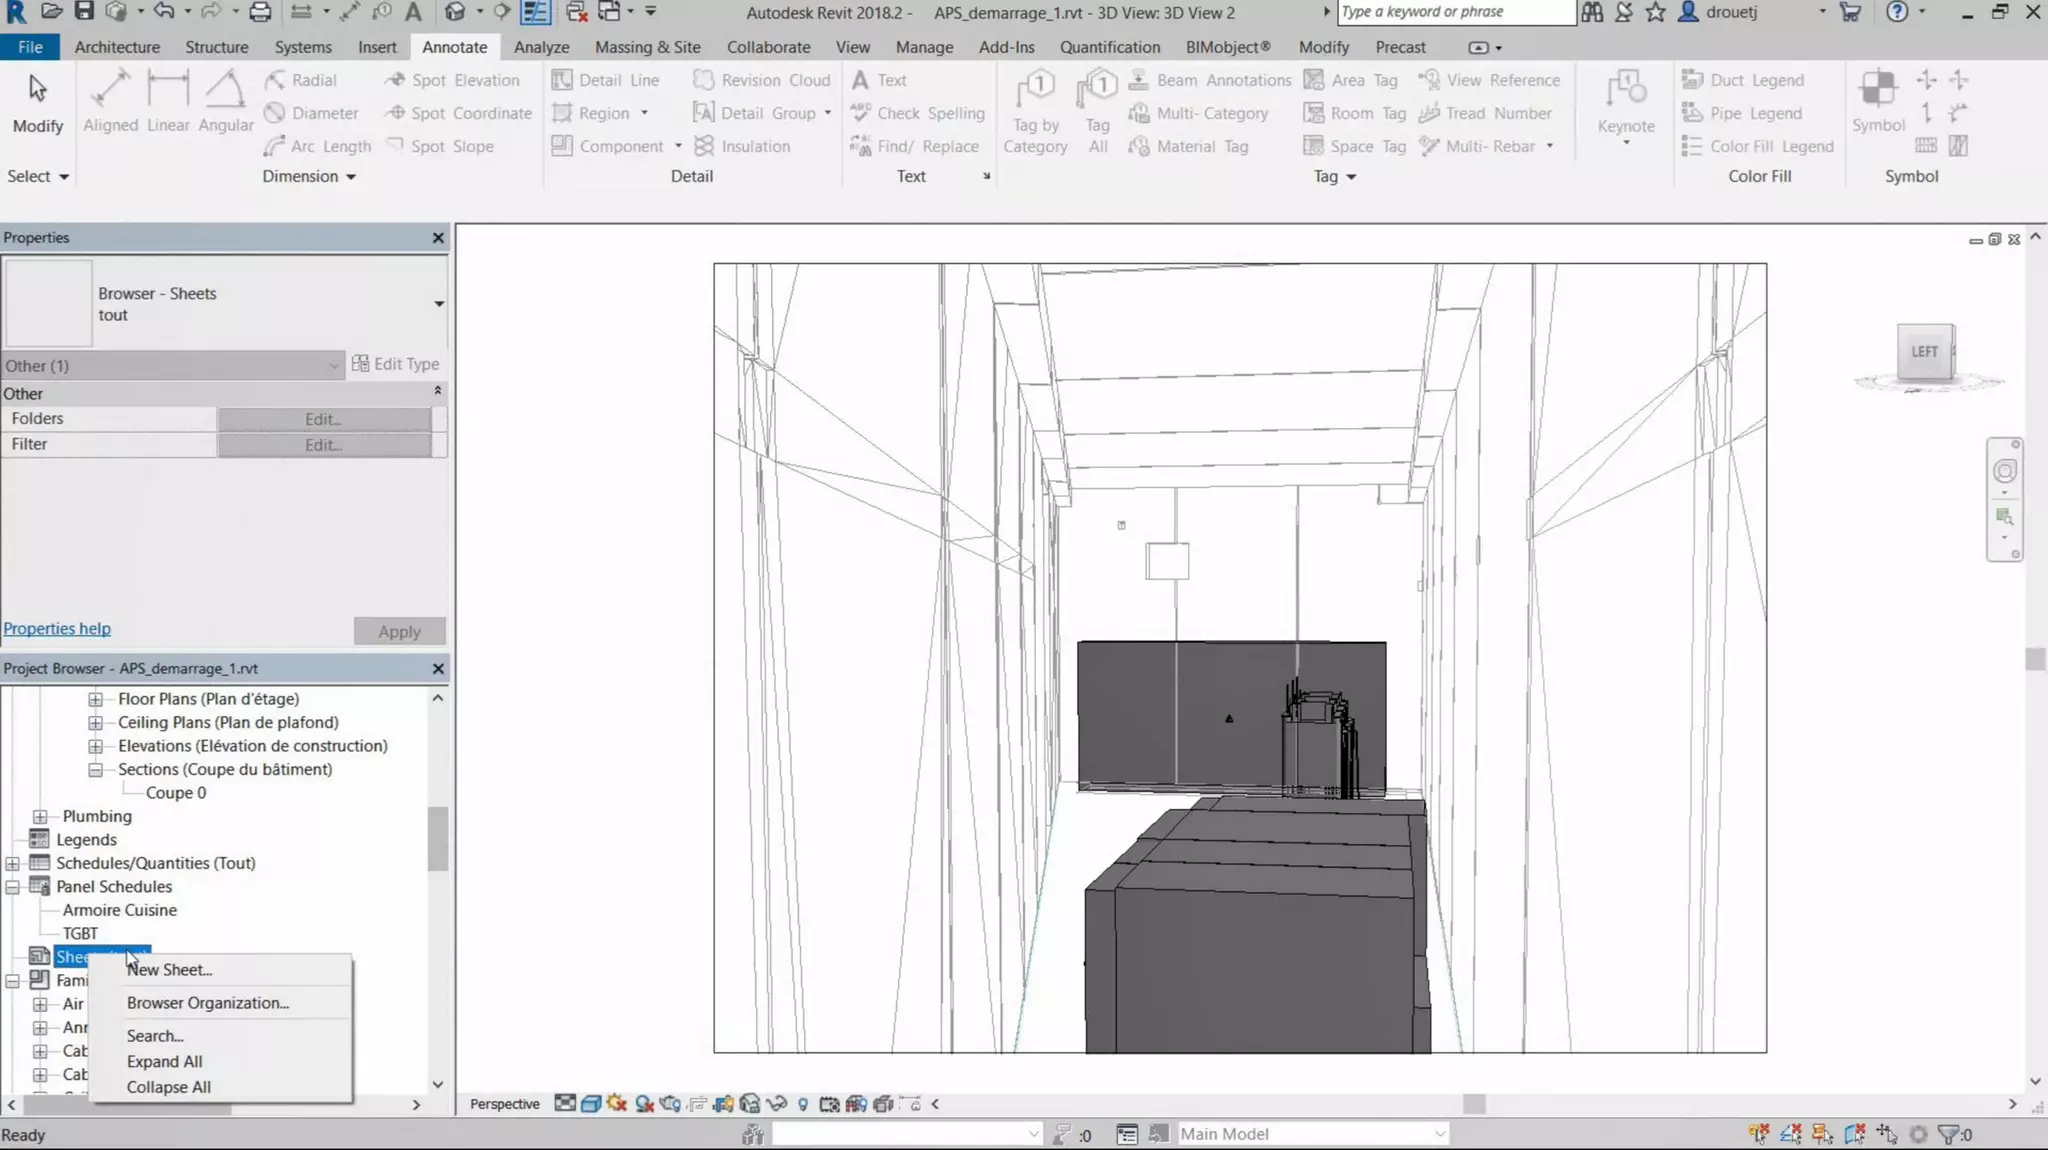Open the Tag panel dropdown

coord(1335,176)
